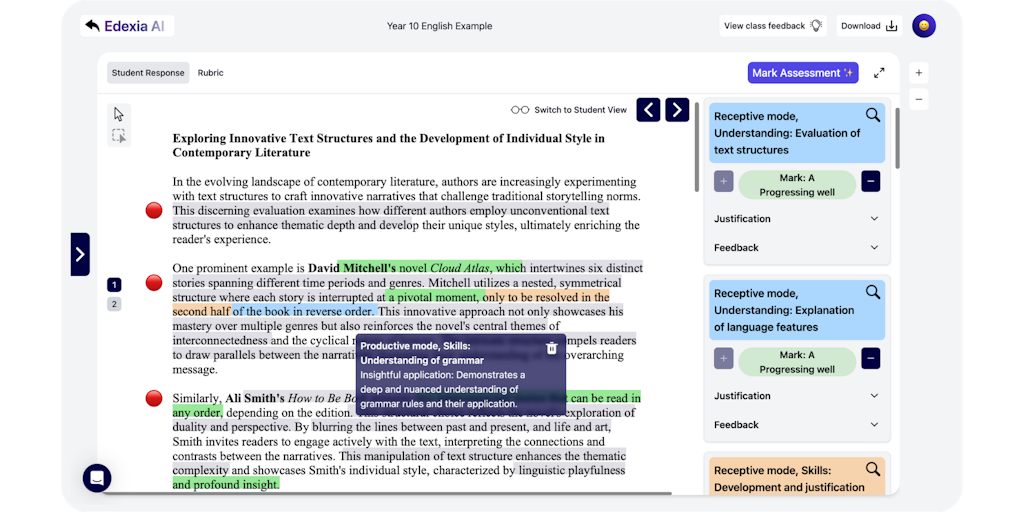
Task: Go back using Edexia AI arrow
Action: coord(93,26)
